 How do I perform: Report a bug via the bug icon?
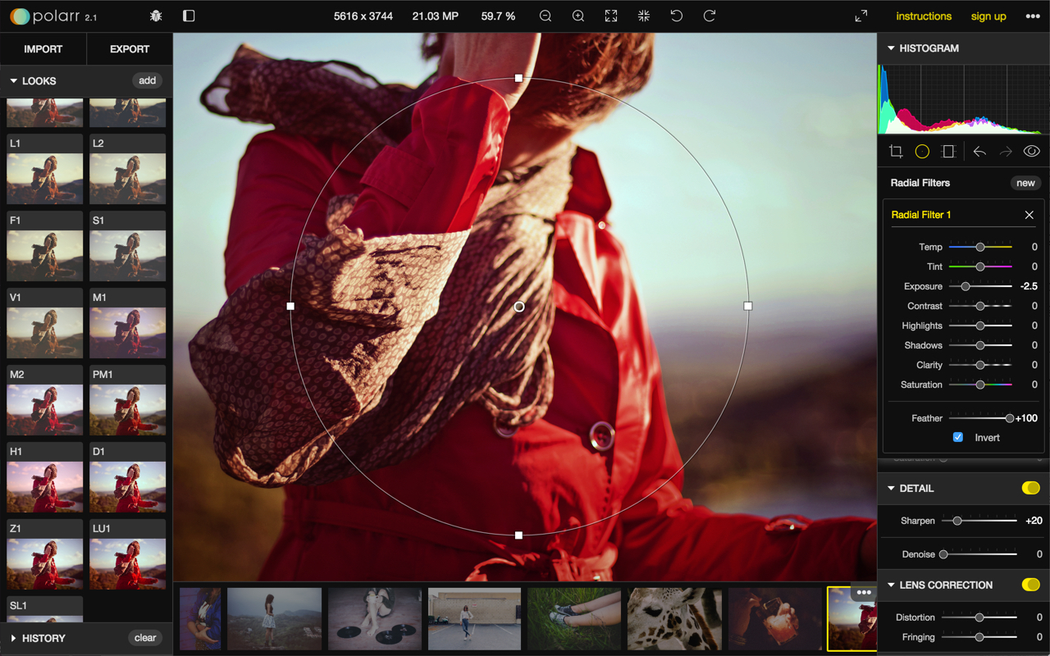pyautogui.click(x=155, y=16)
